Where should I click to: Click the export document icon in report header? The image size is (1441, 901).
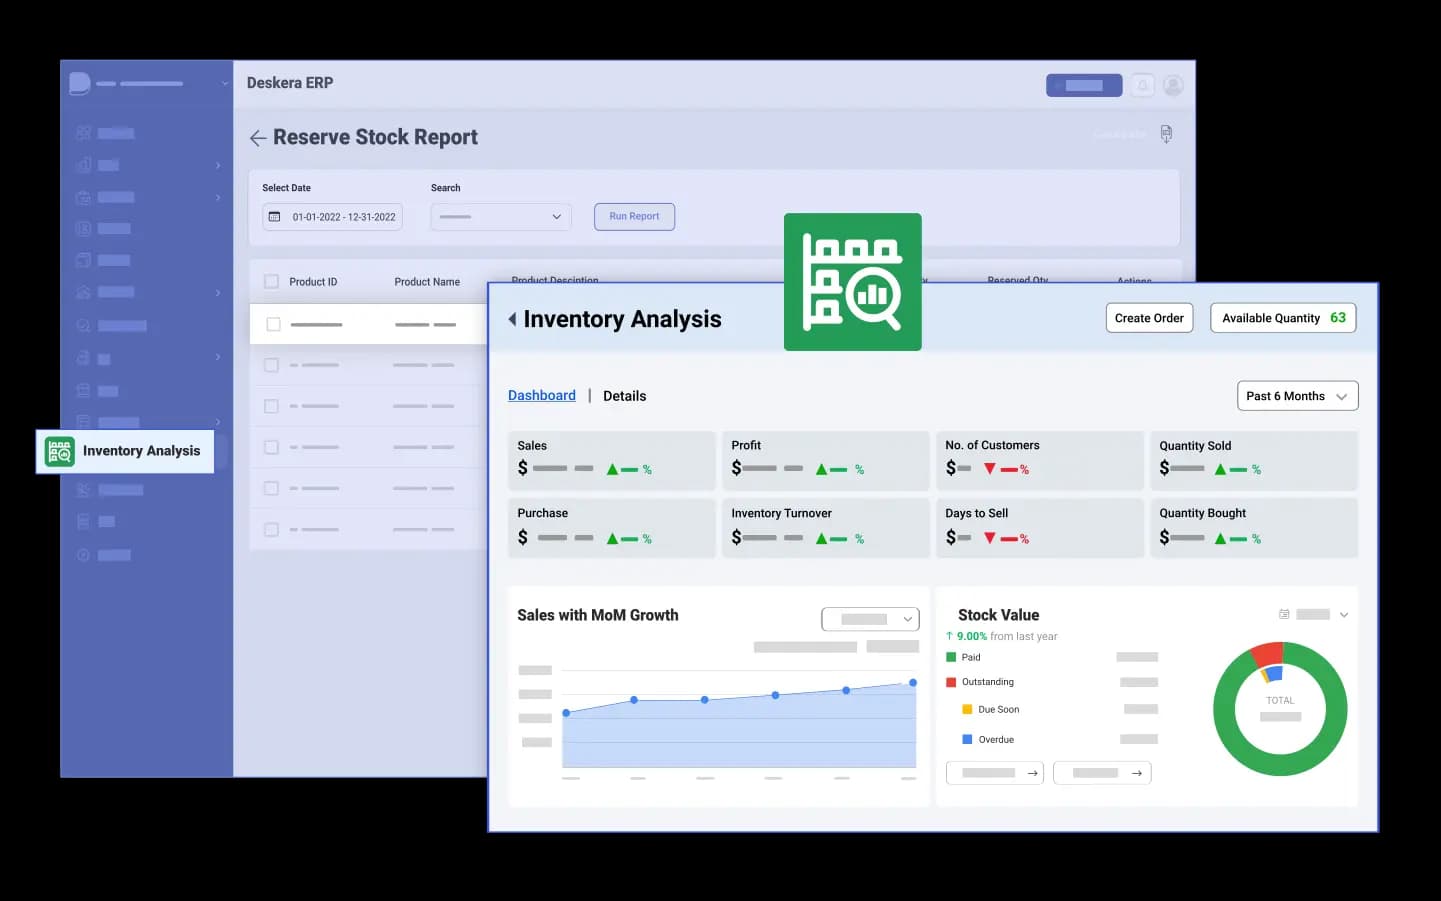[1166, 134]
